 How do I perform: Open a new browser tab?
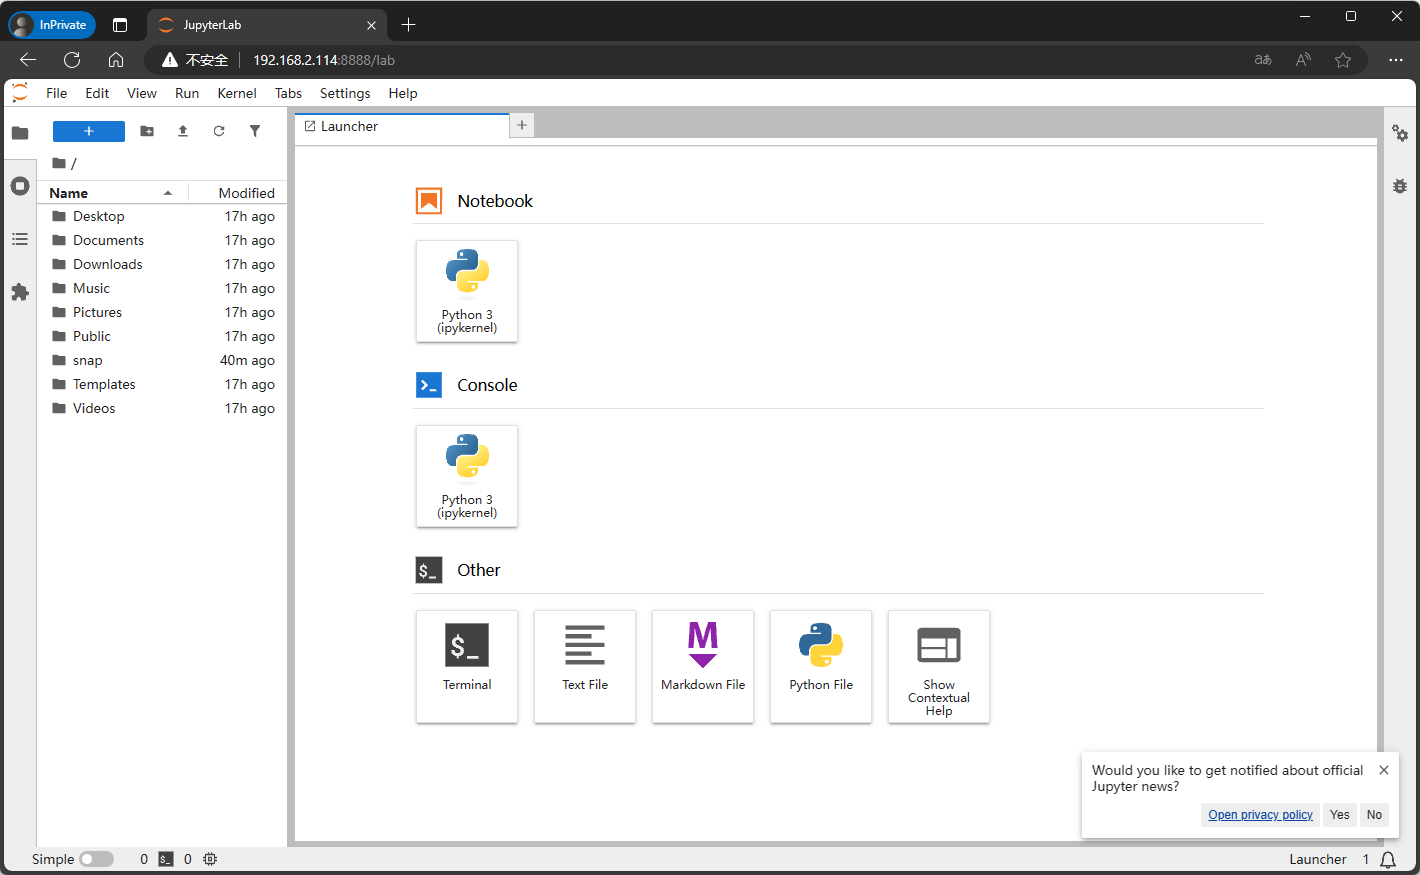408,25
